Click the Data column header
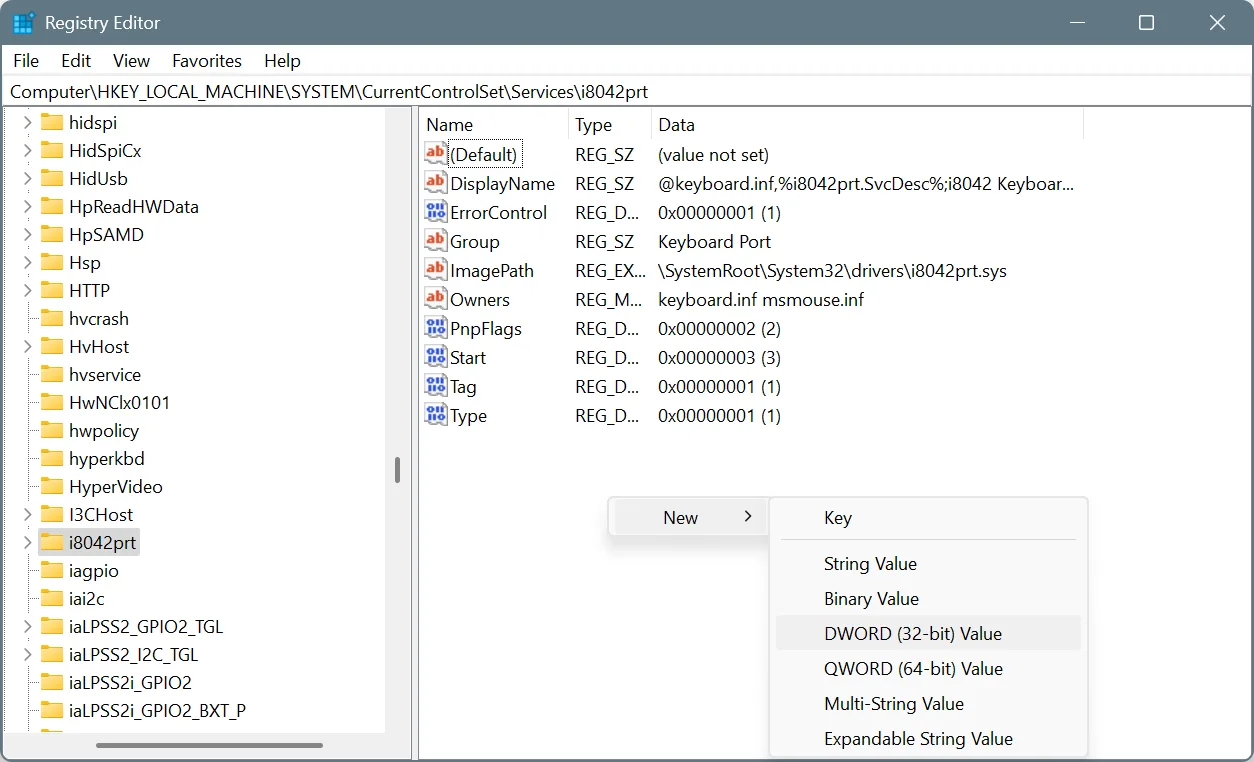 tap(868, 125)
